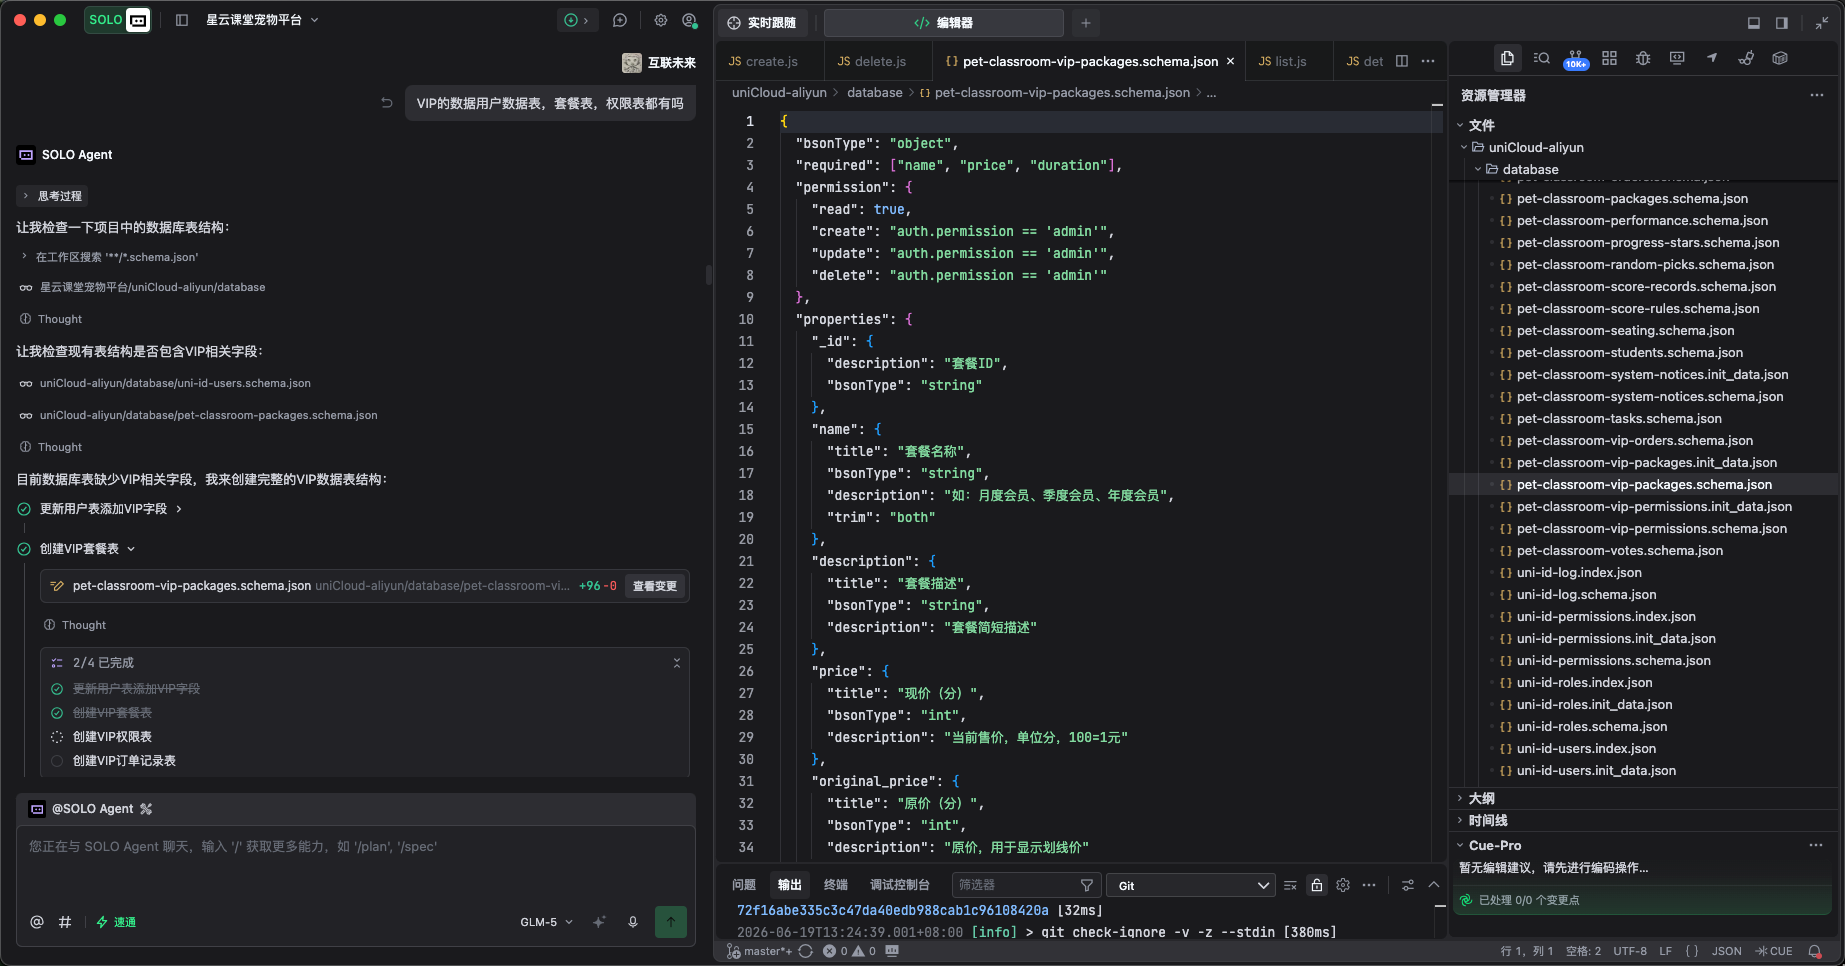
Task: Expand the 思考过程 section
Action: [53, 196]
